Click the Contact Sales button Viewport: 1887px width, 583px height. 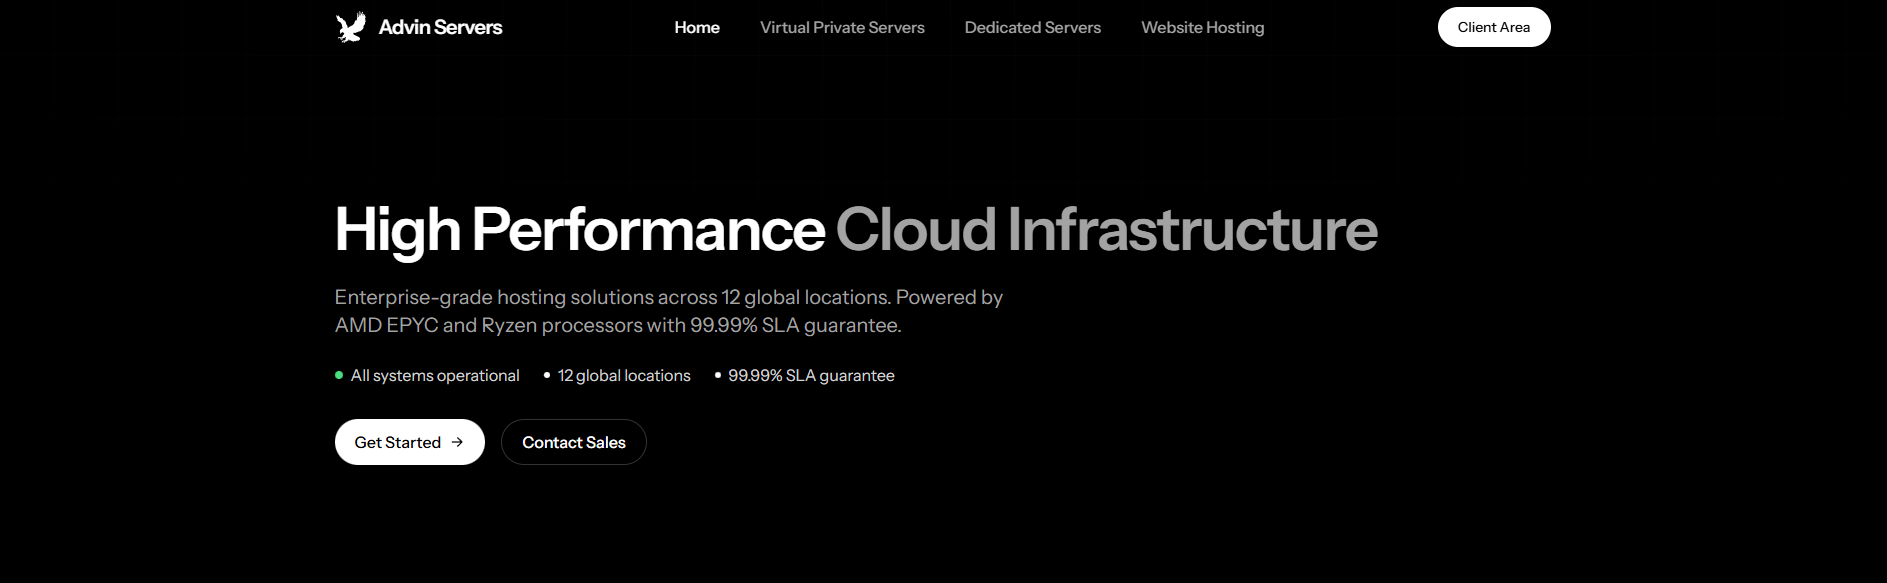click(573, 442)
